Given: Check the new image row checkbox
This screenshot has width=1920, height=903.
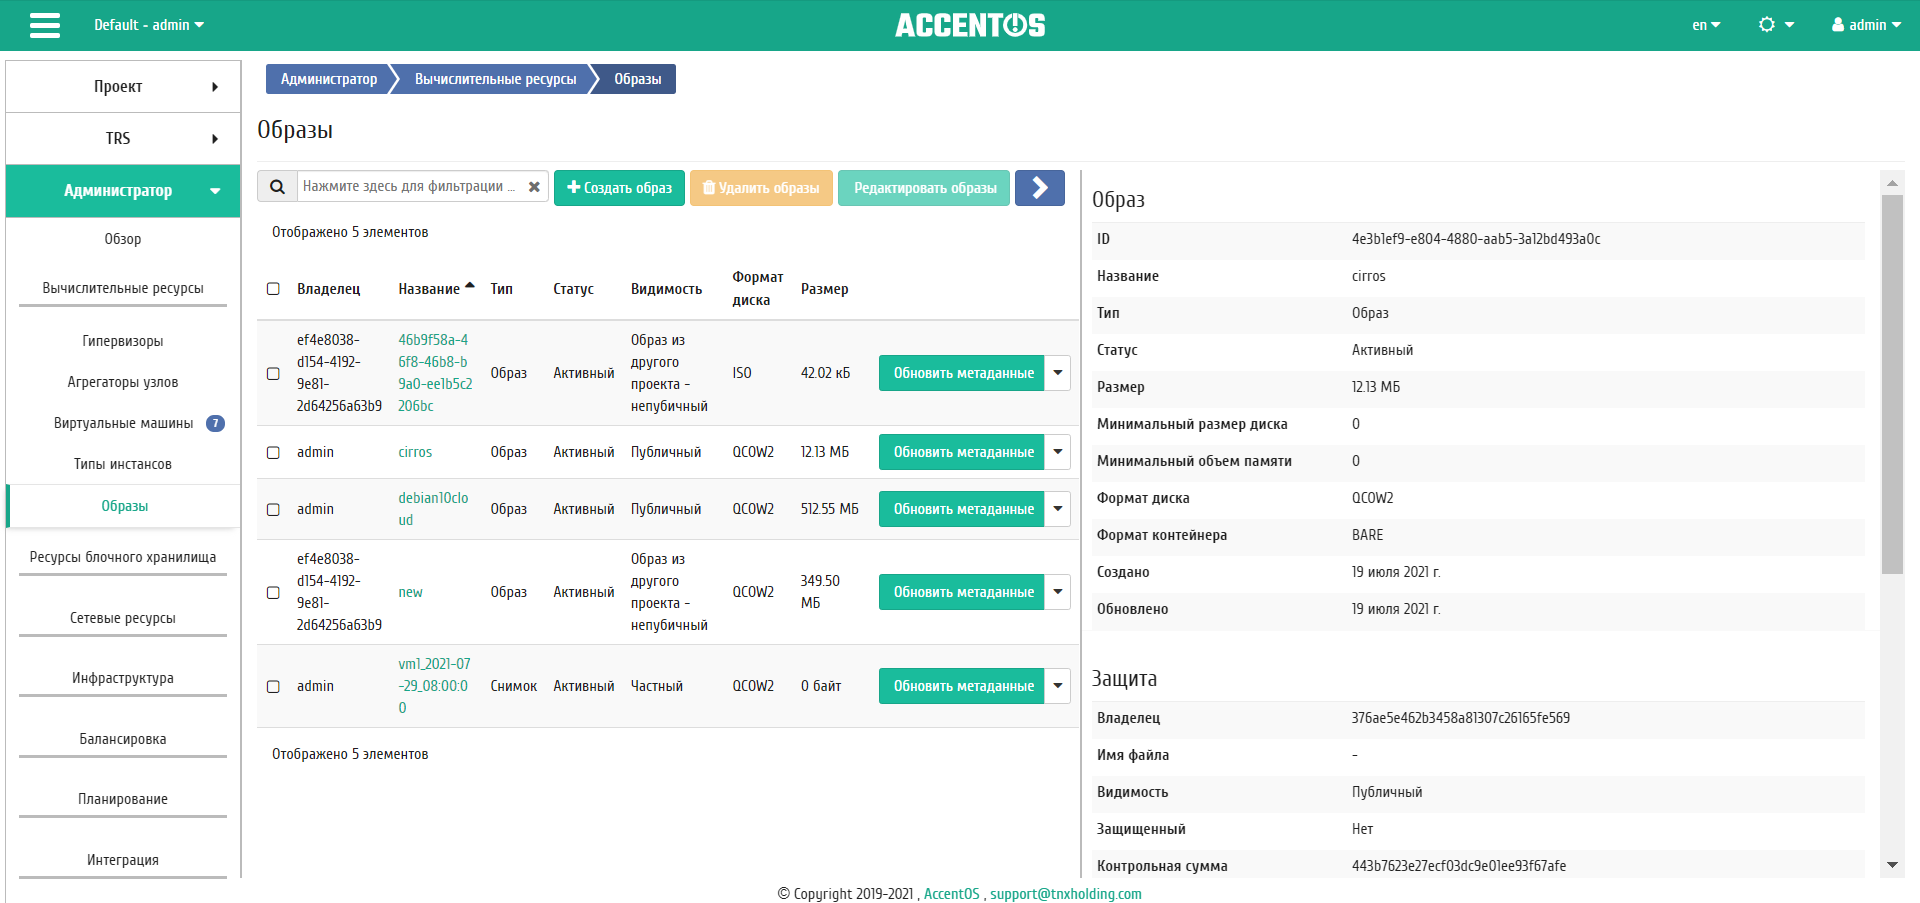Looking at the screenshot, I should 273,592.
